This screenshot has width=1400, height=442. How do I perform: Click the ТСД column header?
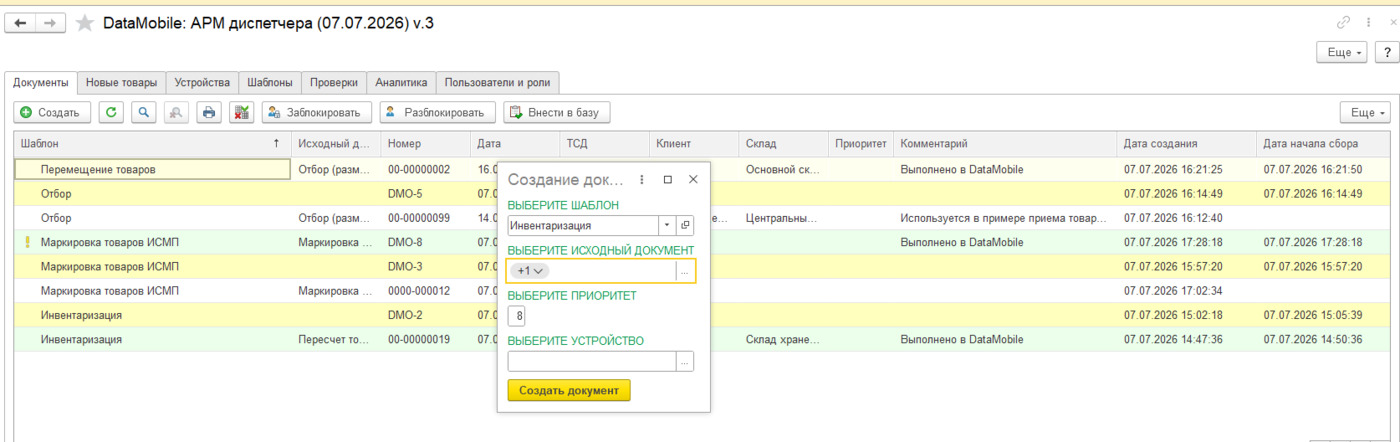[x=604, y=144]
